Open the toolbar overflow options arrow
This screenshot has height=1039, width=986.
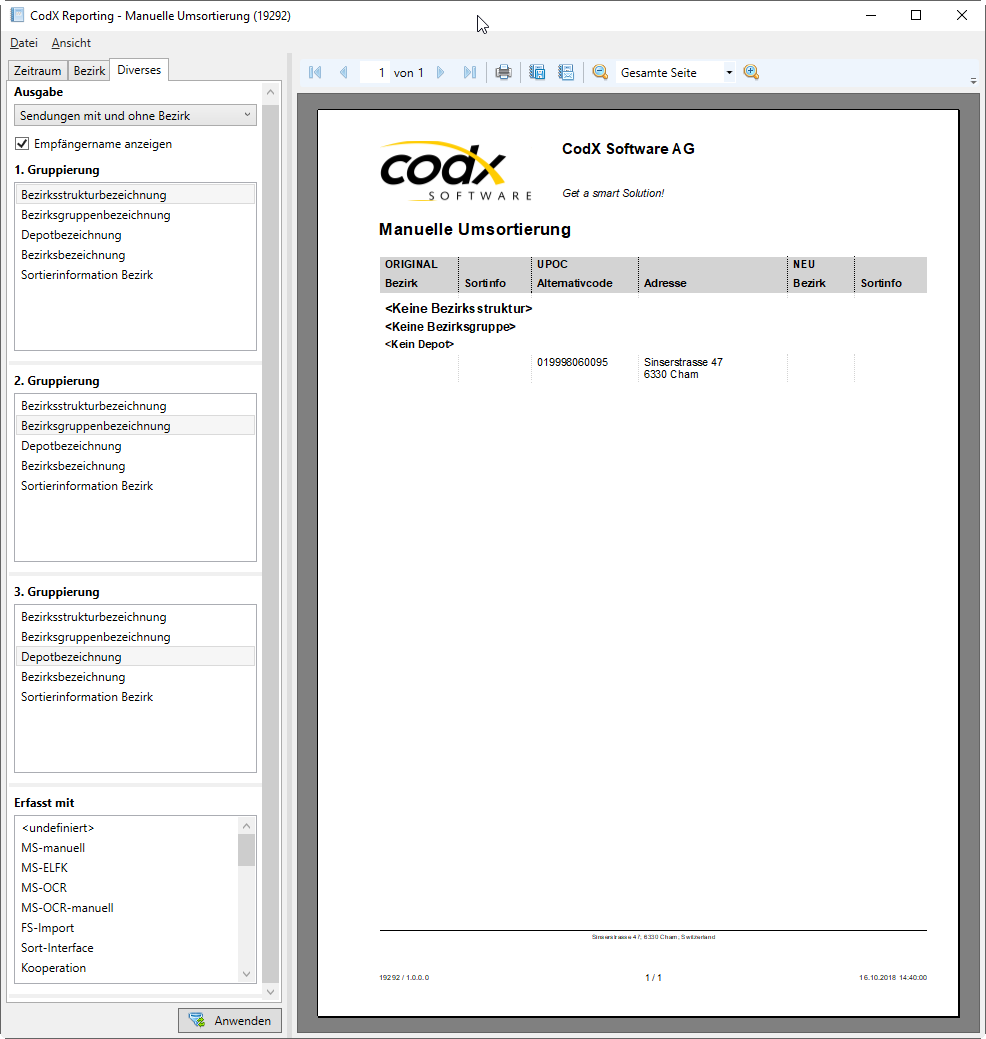[x=973, y=81]
